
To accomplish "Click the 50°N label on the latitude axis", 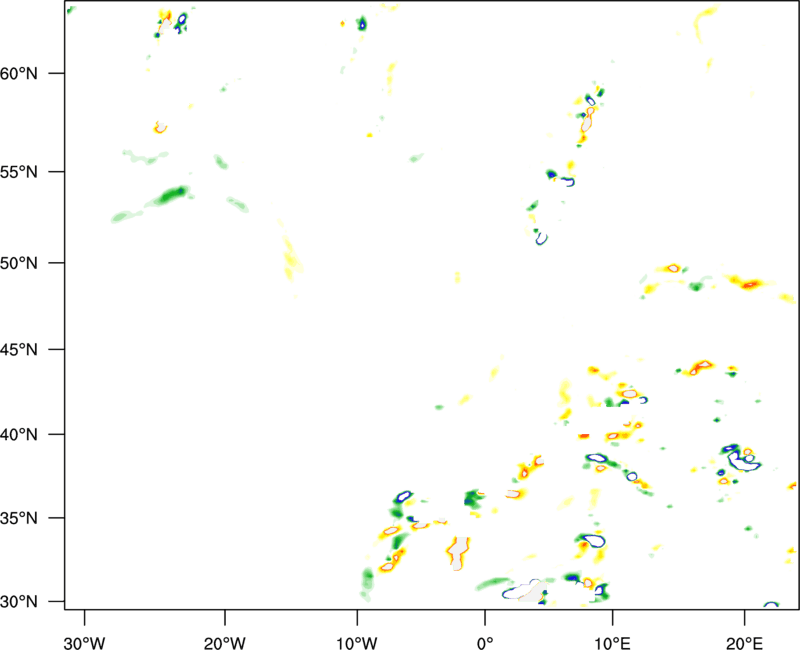I will (19, 263).
